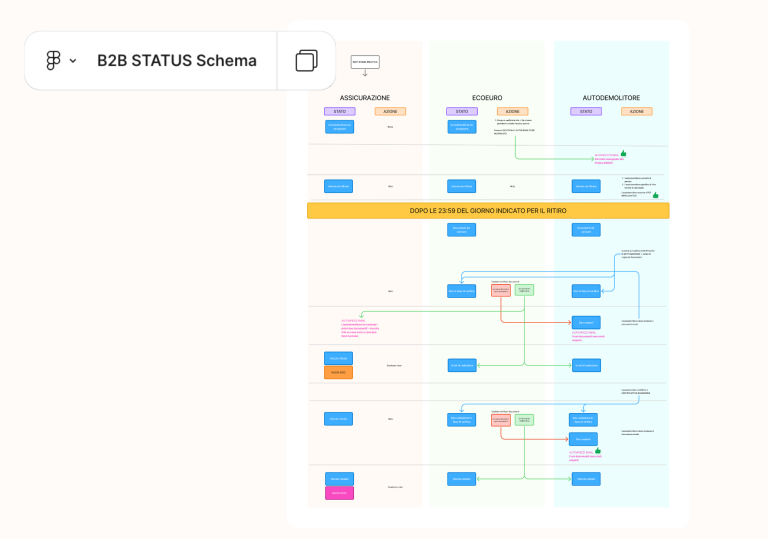This screenshot has height=538, width=768.
Task: Click the purple STATO label under AUTODEMOLITORE
Action: click(586, 111)
